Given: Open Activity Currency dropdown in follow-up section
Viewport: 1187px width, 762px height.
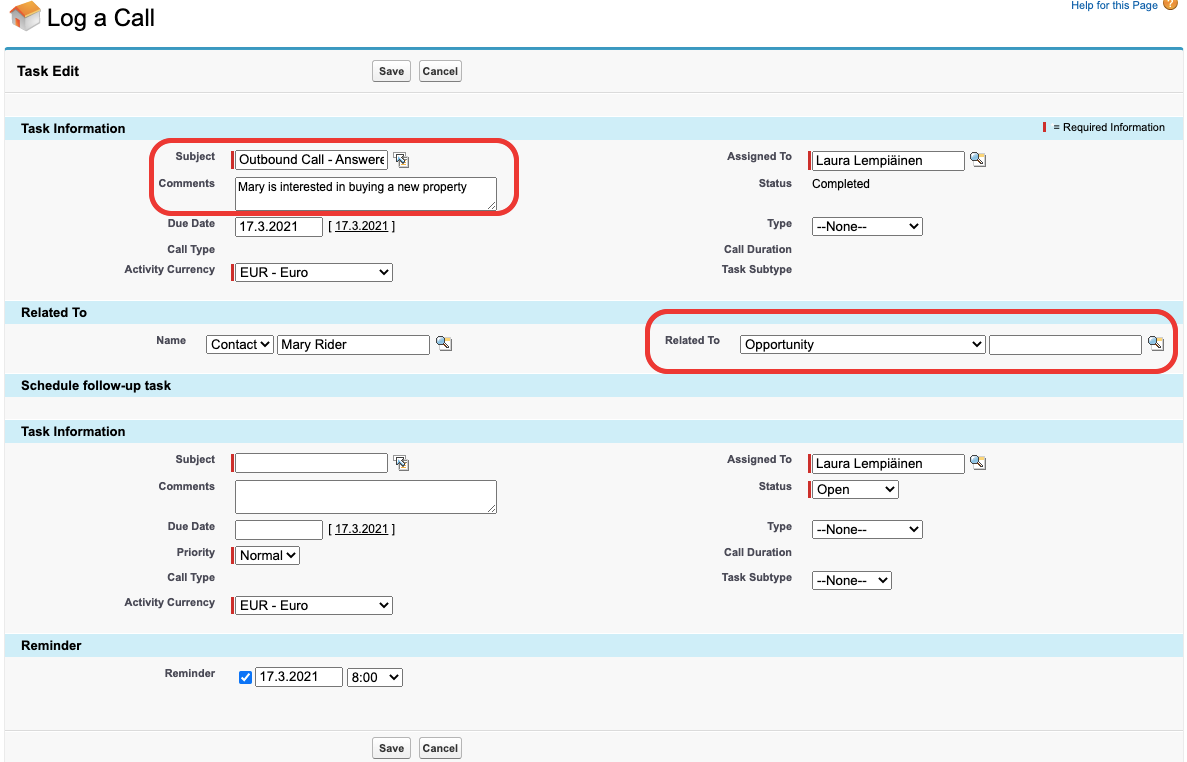Looking at the screenshot, I should 313,605.
